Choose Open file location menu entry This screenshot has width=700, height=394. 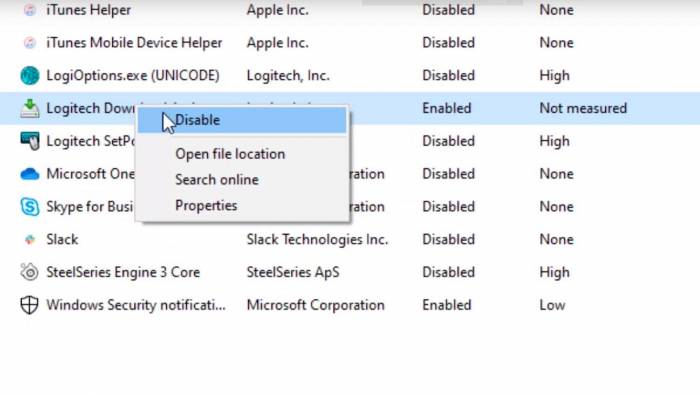pyautogui.click(x=230, y=154)
